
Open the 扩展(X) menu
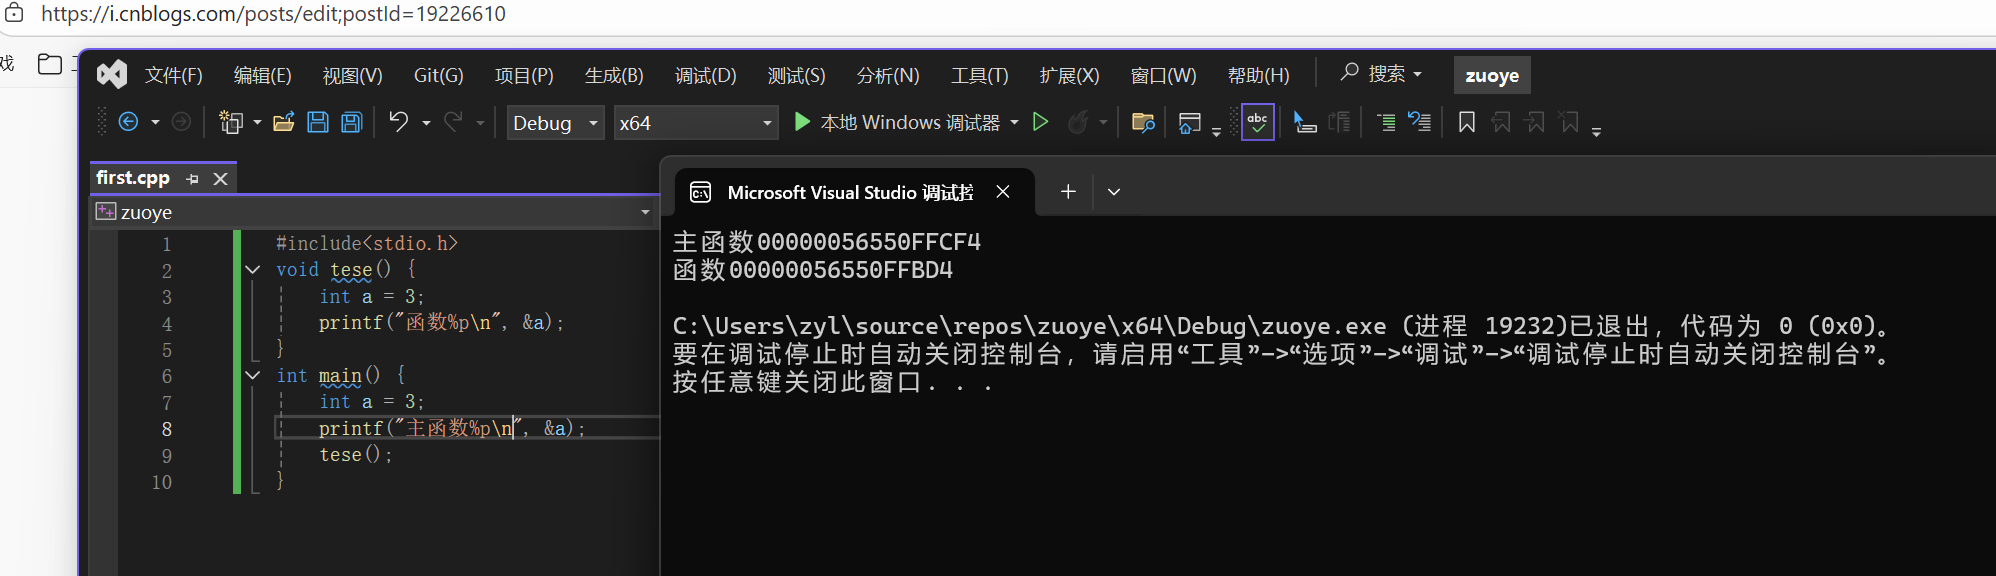tap(1069, 75)
